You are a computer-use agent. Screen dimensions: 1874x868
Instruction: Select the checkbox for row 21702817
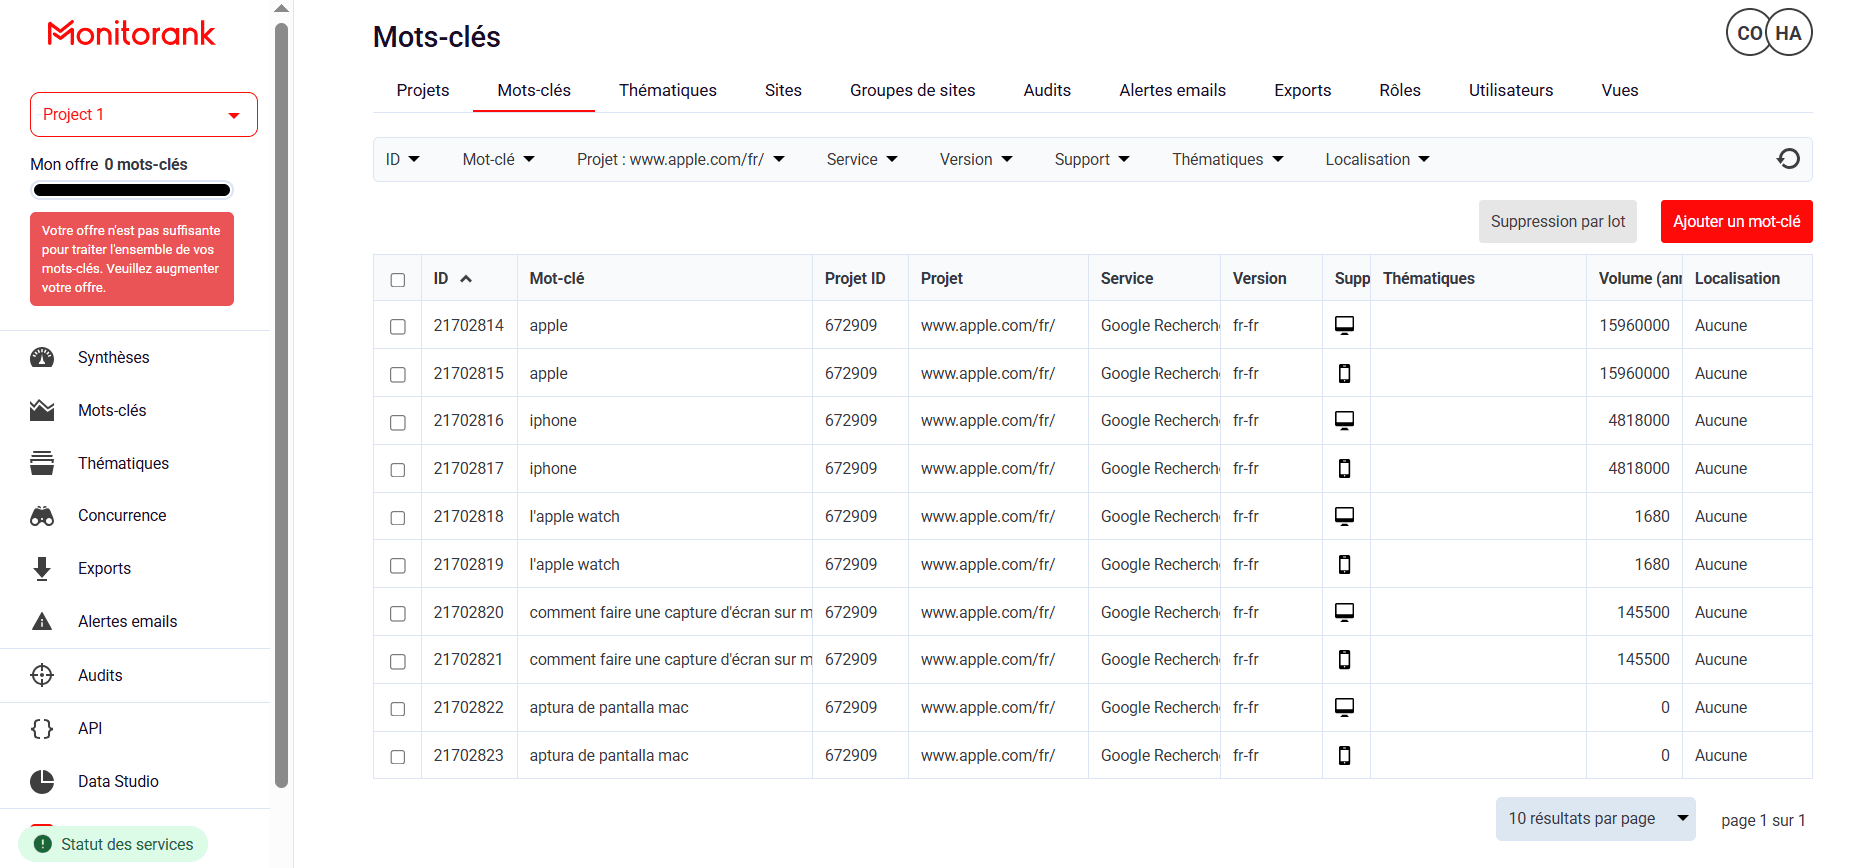click(x=398, y=470)
